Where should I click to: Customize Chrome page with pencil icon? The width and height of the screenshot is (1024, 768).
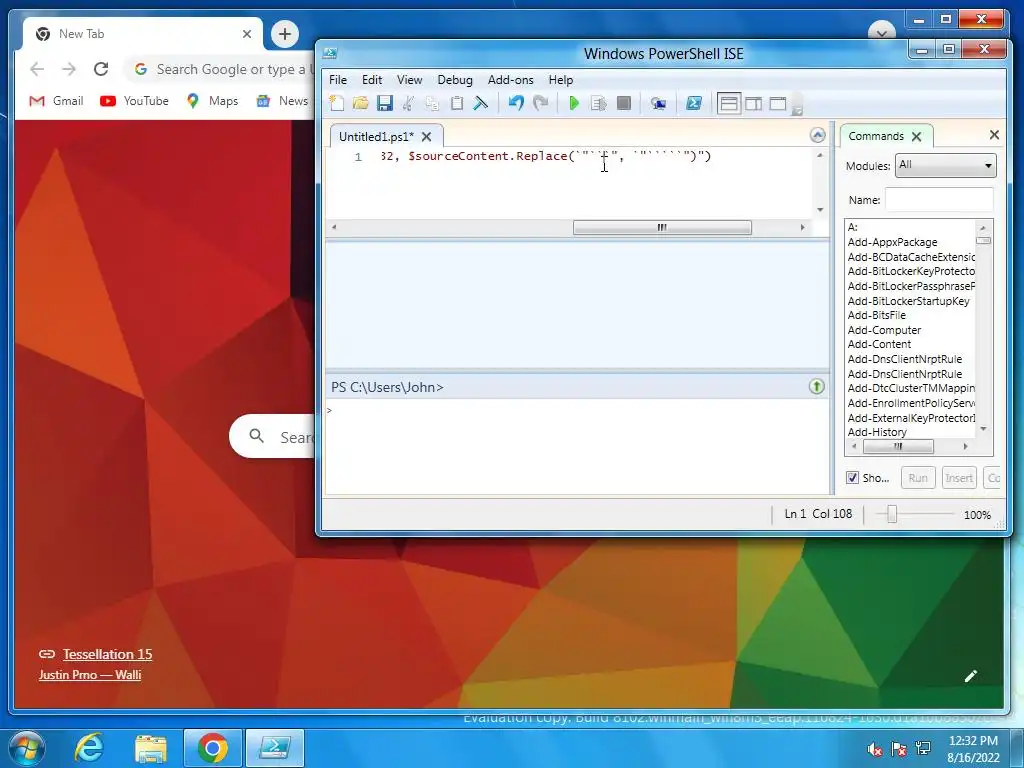(x=971, y=676)
